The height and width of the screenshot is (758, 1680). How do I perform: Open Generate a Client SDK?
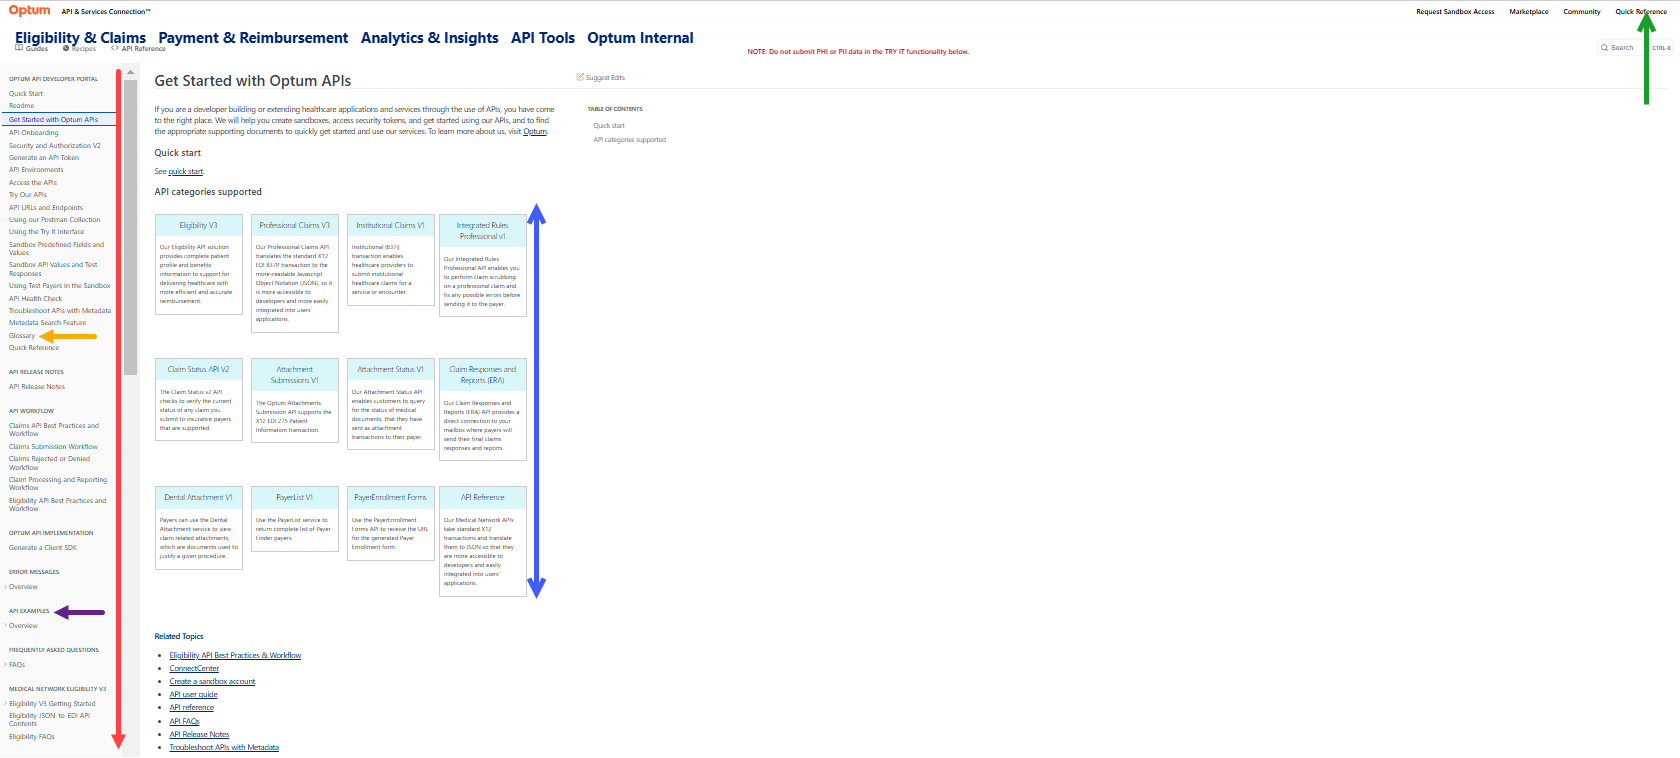pyautogui.click(x=43, y=548)
